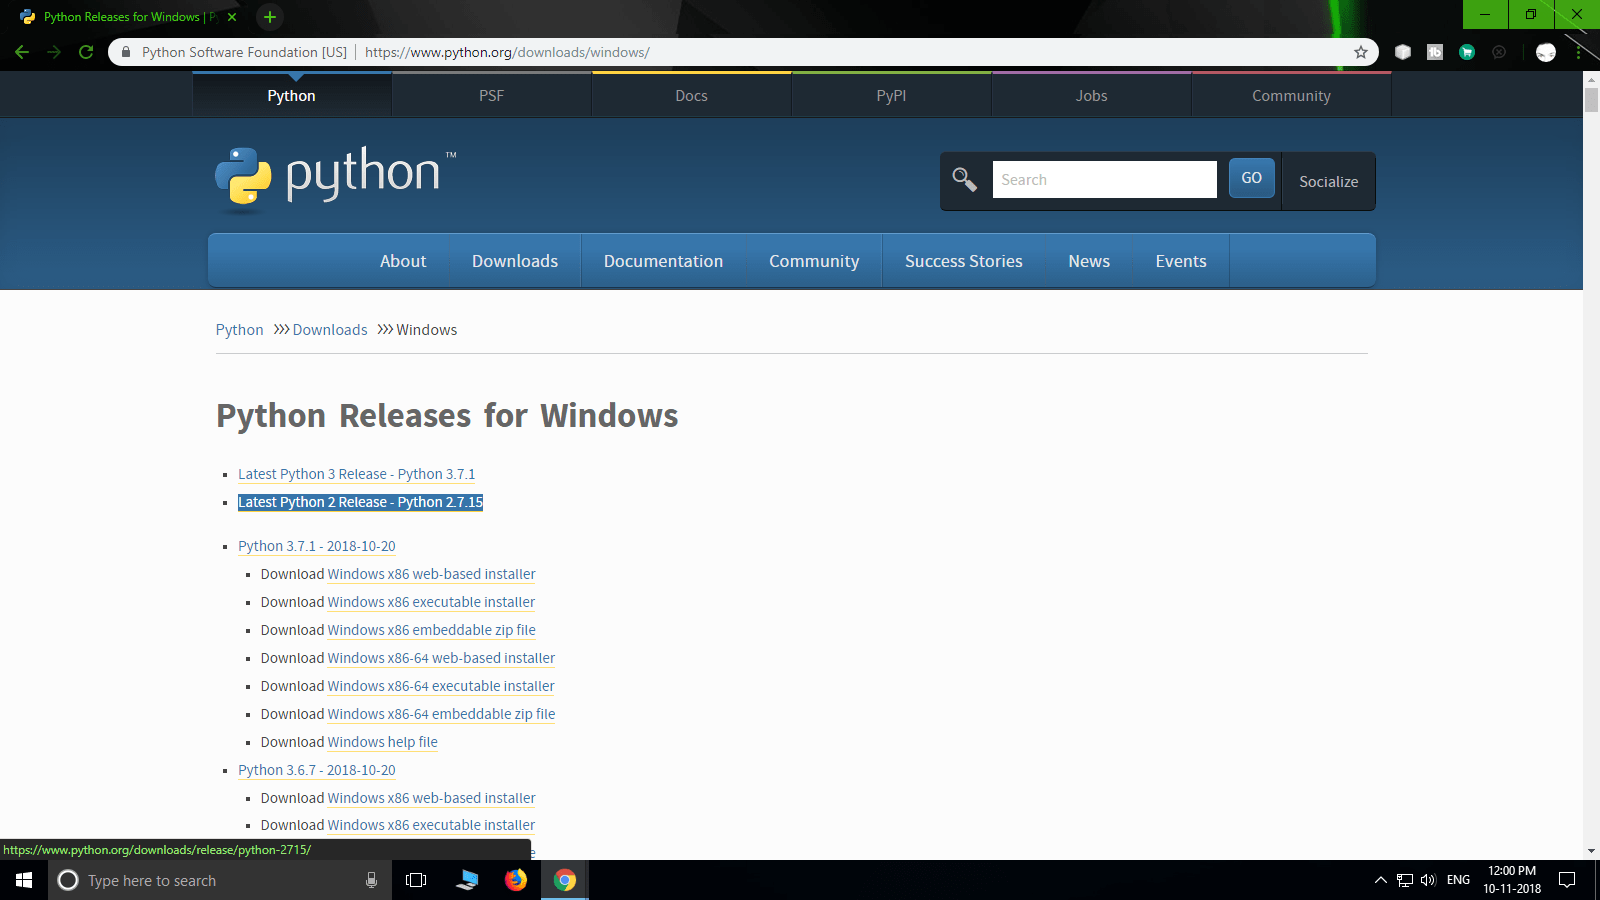Viewport: 1600px width, 900px height.
Task: Download Windows x86 executable installer for 3.7.1
Action: [x=432, y=602]
